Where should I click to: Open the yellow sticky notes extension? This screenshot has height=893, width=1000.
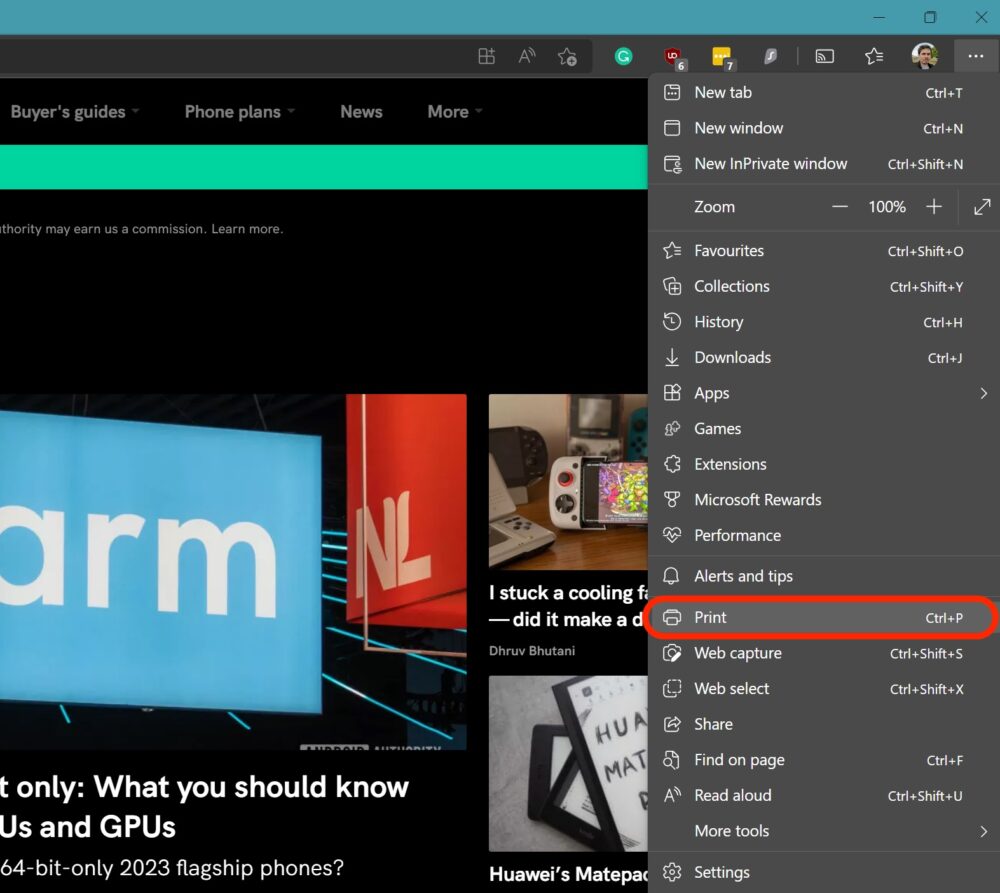coord(721,56)
